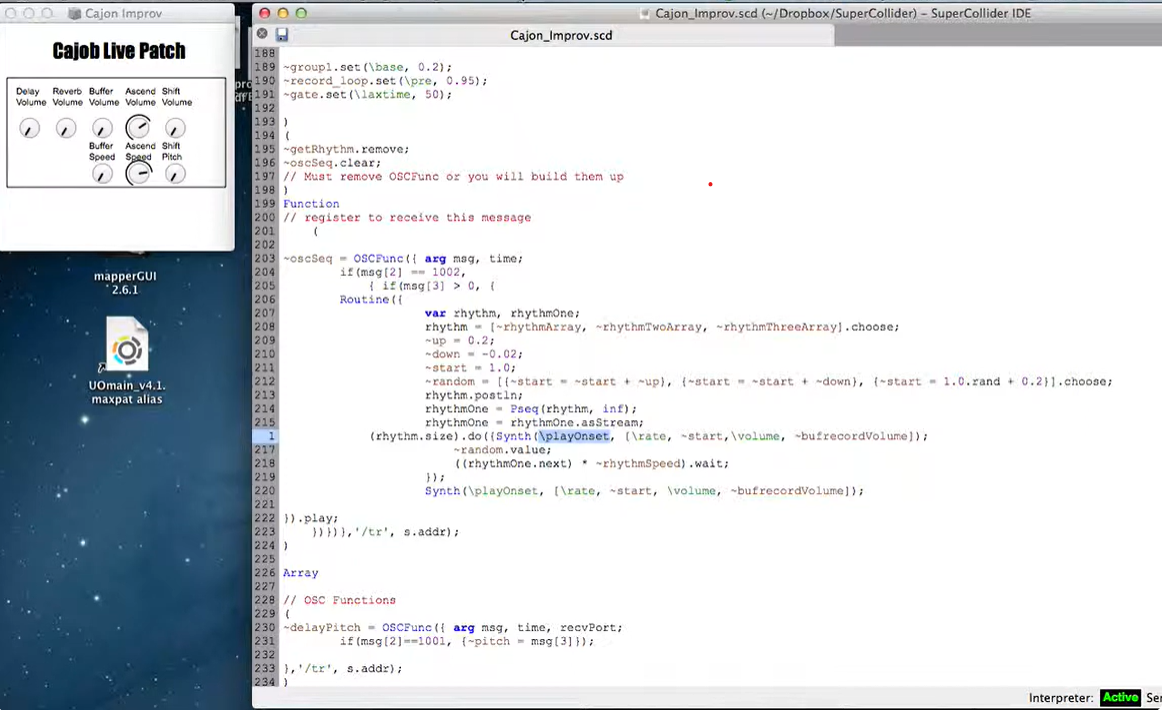
Task: Click the Cajon Improv window title bar
Action: [118, 13]
